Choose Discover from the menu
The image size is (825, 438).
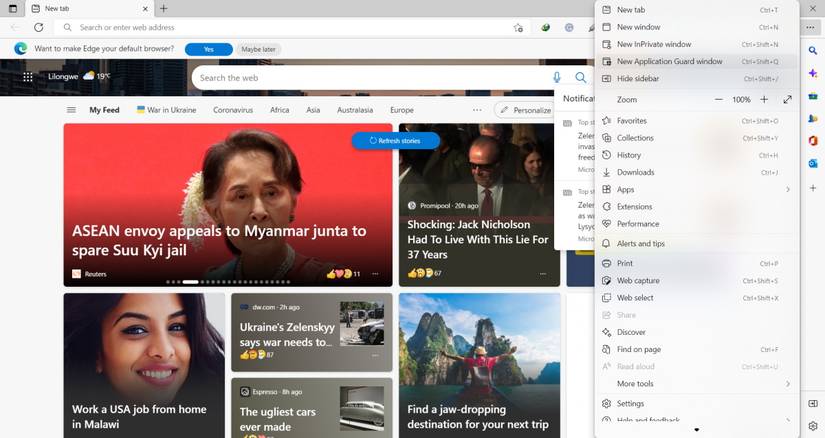pos(697,332)
